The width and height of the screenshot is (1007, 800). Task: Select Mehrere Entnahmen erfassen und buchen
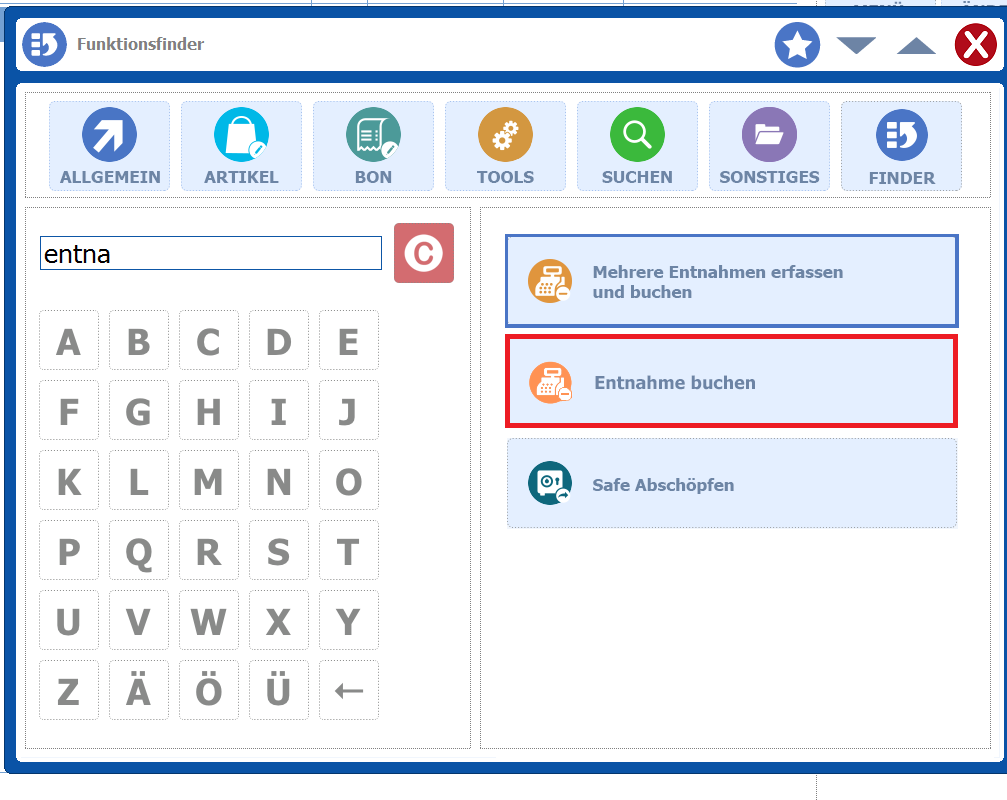click(x=731, y=281)
